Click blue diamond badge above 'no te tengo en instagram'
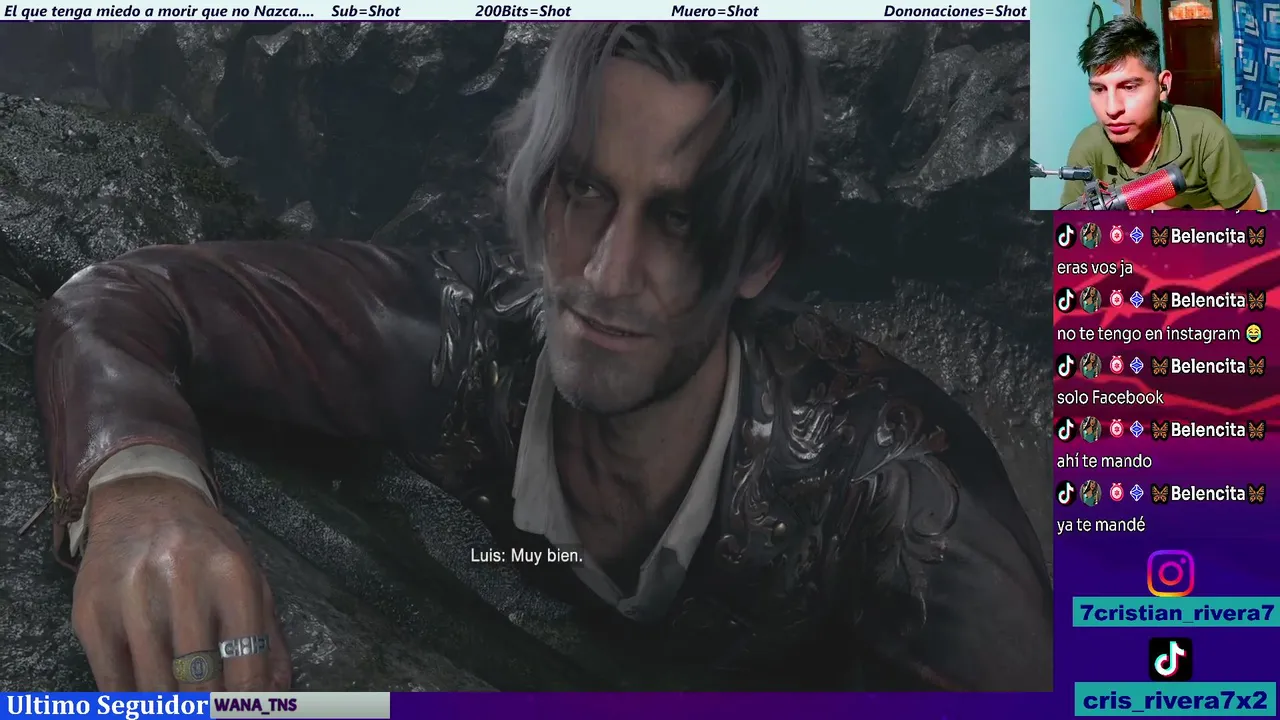This screenshot has width=1280, height=720. pos(1137,300)
